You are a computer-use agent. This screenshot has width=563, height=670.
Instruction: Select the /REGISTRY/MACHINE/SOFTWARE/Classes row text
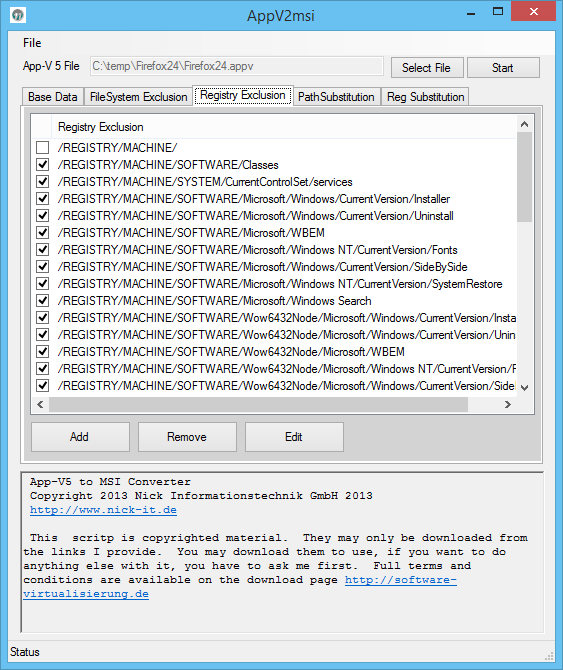pos(168,165)
